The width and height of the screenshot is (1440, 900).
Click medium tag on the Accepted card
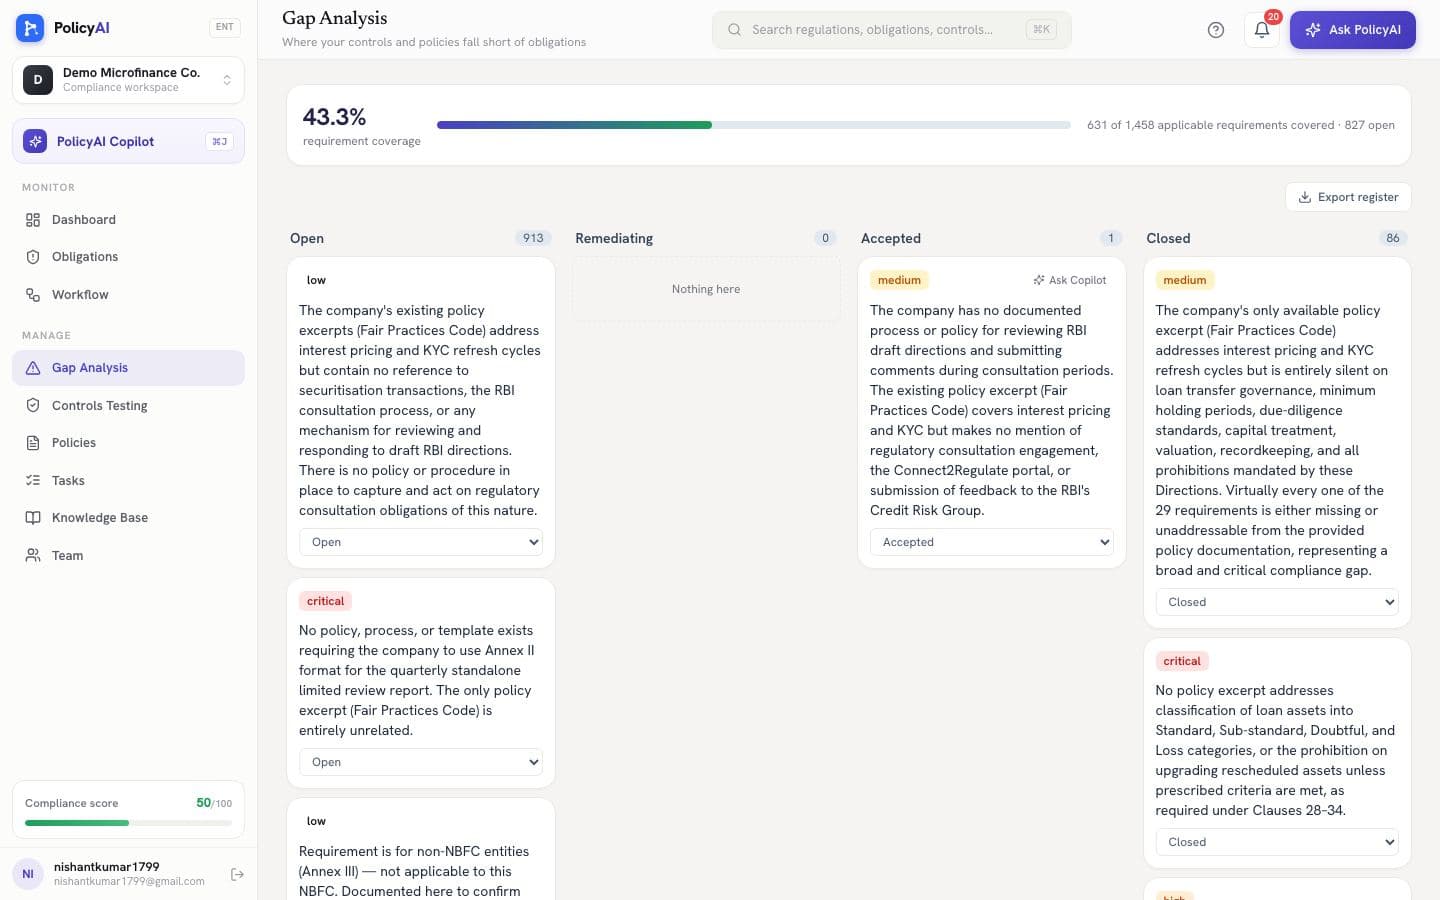point(899,280)
